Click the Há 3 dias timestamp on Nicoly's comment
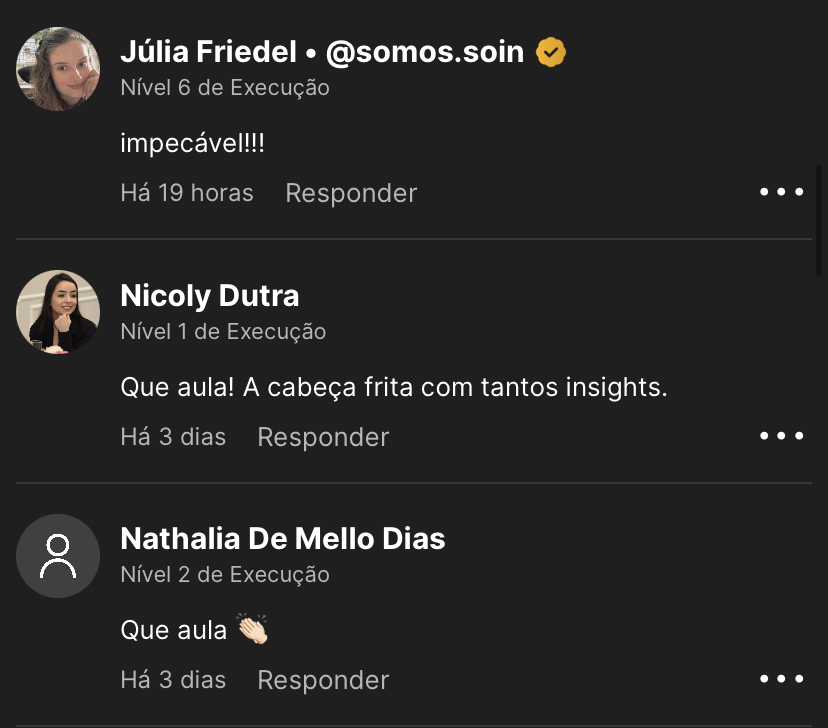828x728 pixels. pos(173,436)
